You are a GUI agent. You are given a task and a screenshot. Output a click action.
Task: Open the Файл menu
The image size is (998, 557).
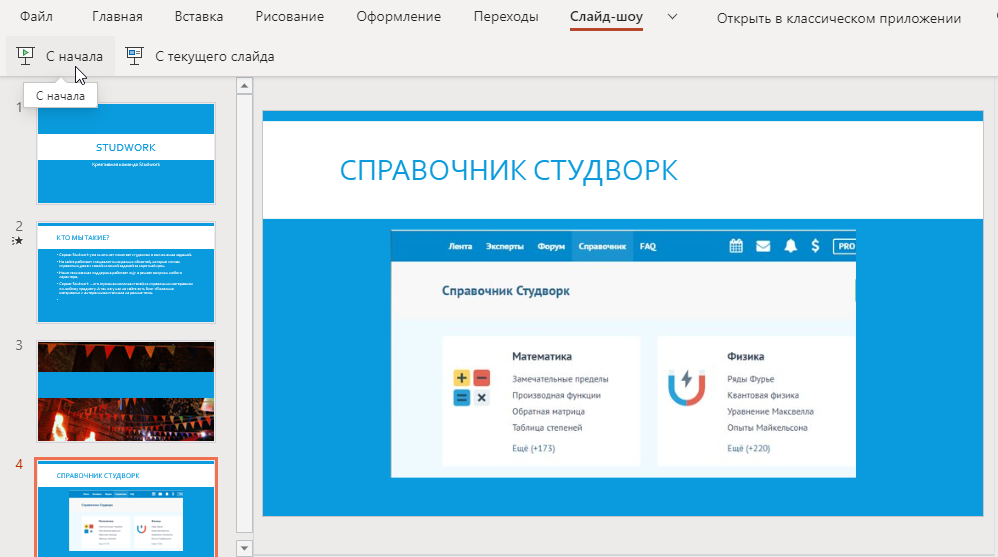[x=37, y=17]
